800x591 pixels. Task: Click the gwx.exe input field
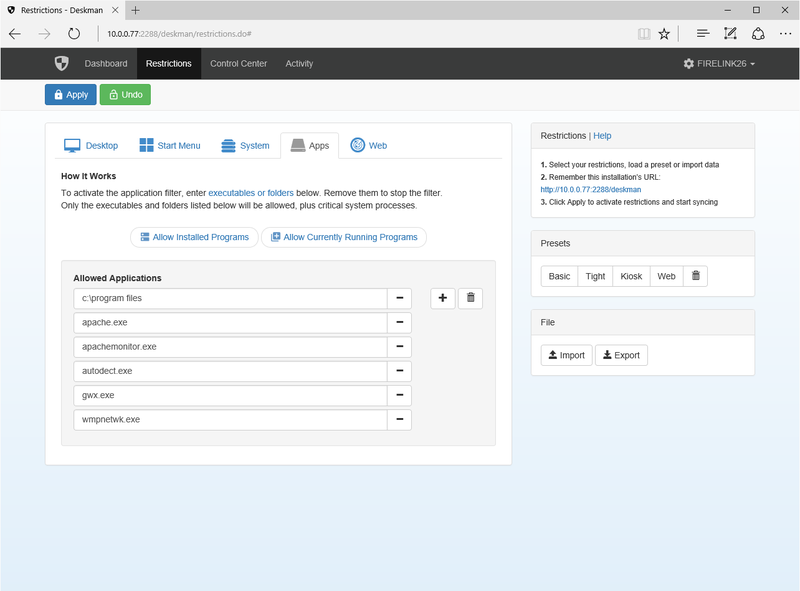(x=230, y=395)
